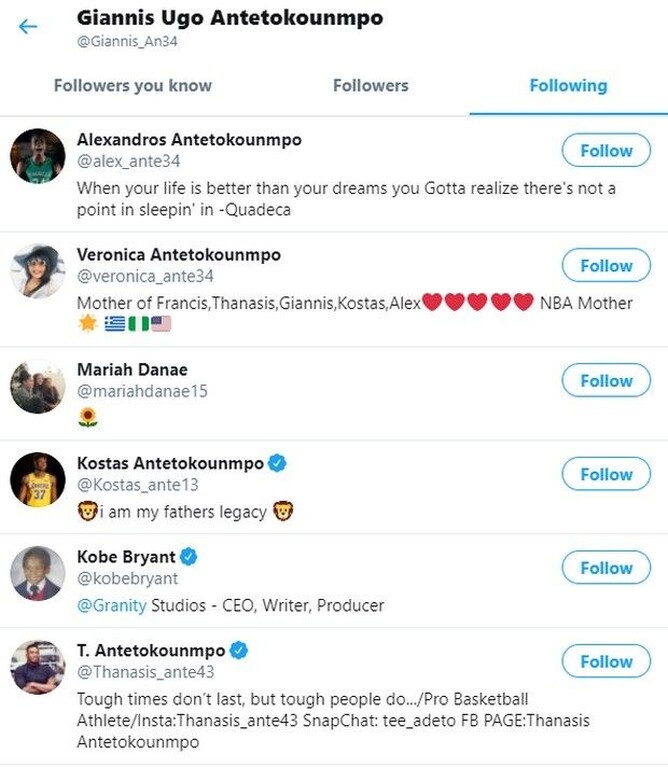The image size is (668, 768).
Task: Click the back arrow icon
Action: pyautogui.click(x=28, y=26)
